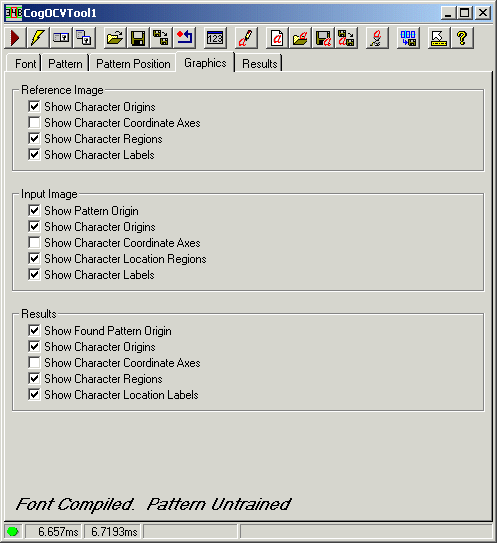Reset tool with red dot blue arrow icon

click(x=185, y=38)
